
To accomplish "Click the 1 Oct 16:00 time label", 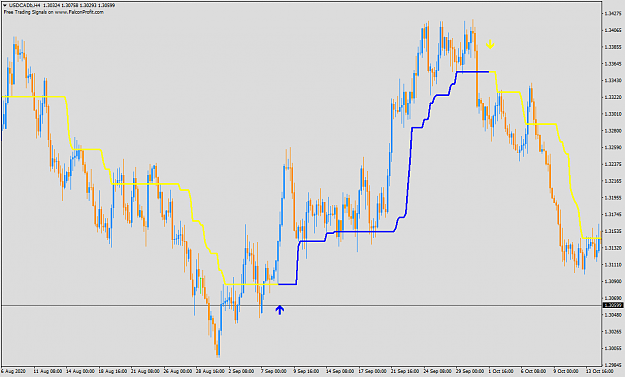I will 501,371.
